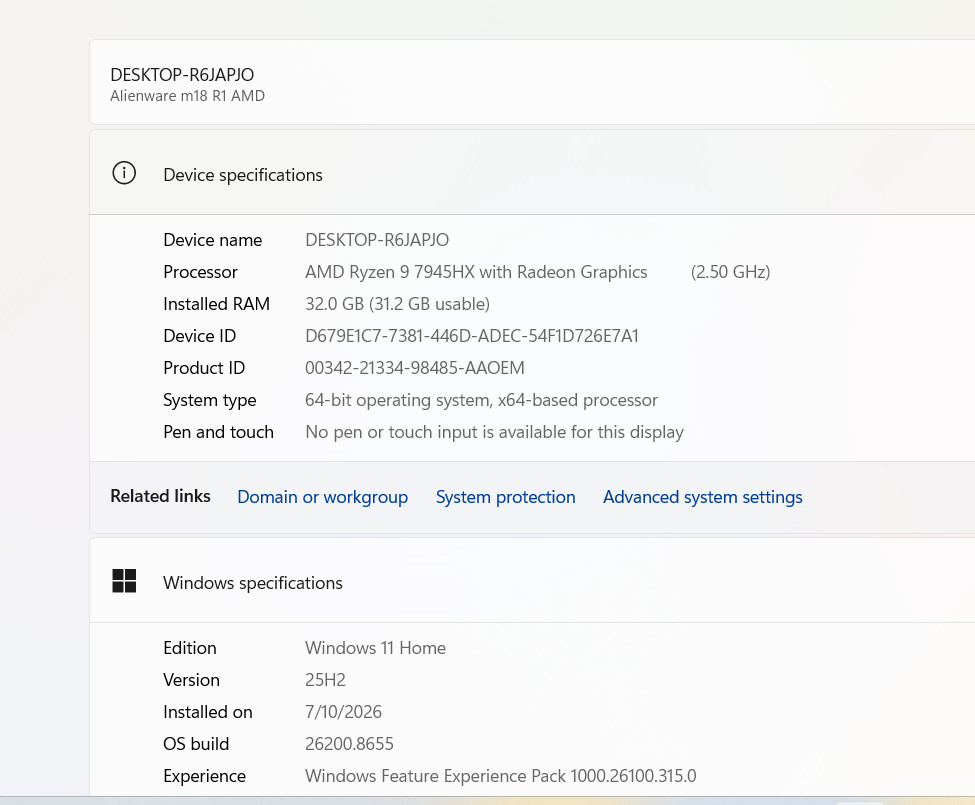Click the Alienware m18 R1 AMD model text
Image resolution: width=975 pixels, height=805 pixels.
click(x=187, y=96)
